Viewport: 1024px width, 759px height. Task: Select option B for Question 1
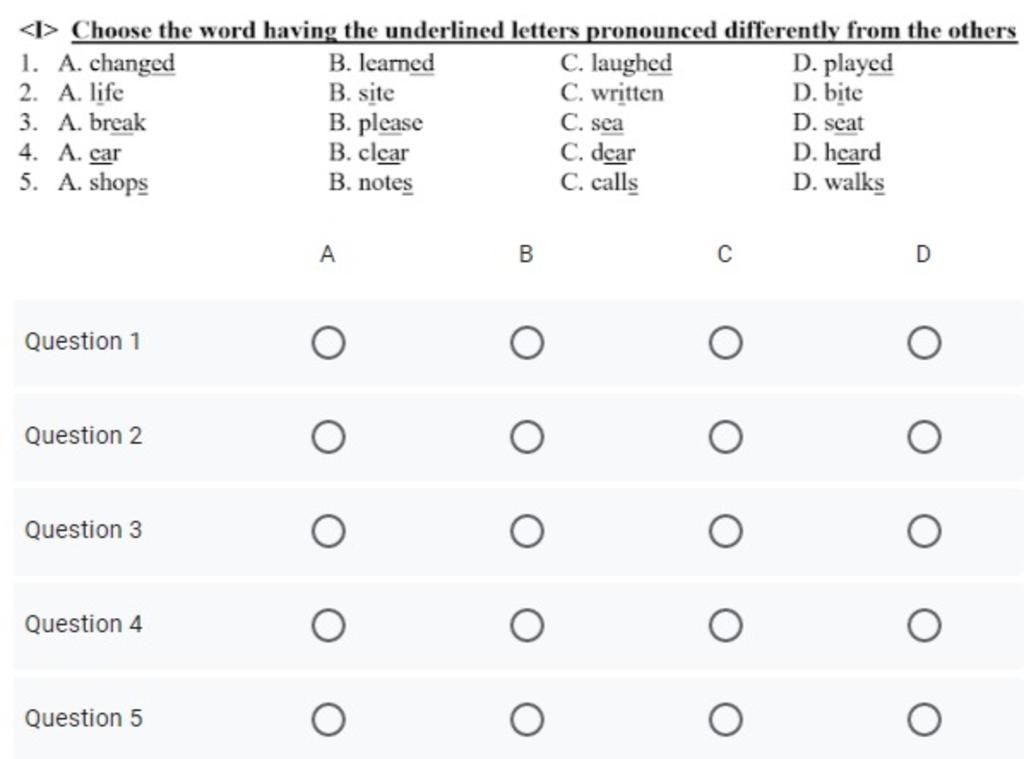coord(526,343)
